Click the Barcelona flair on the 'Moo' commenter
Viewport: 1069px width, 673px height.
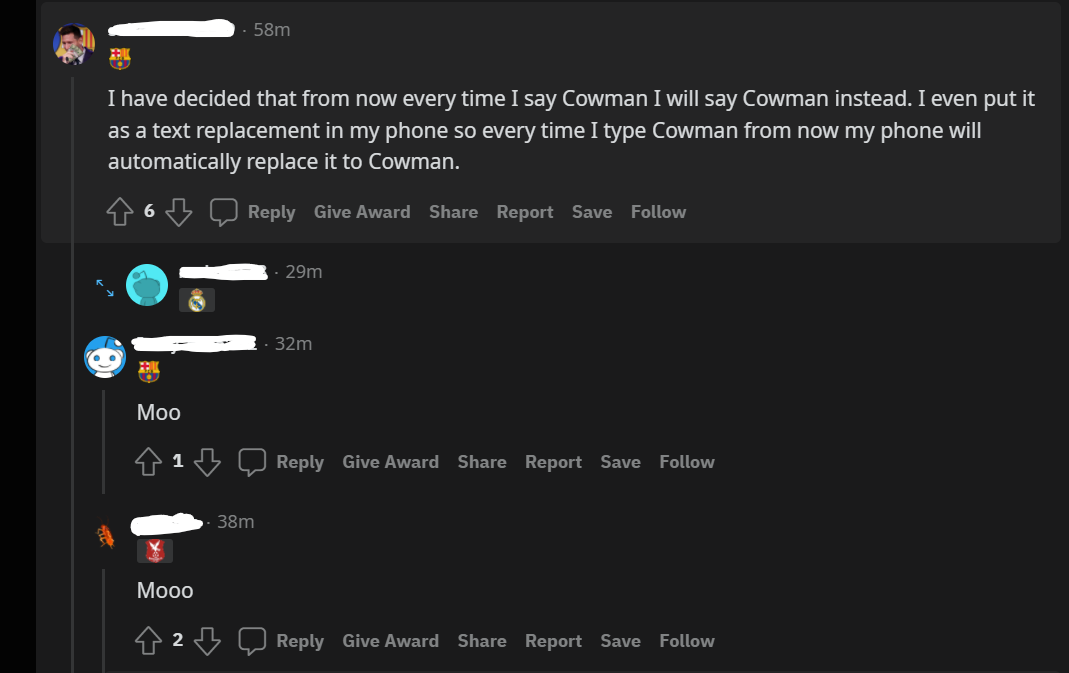[149, 369]
